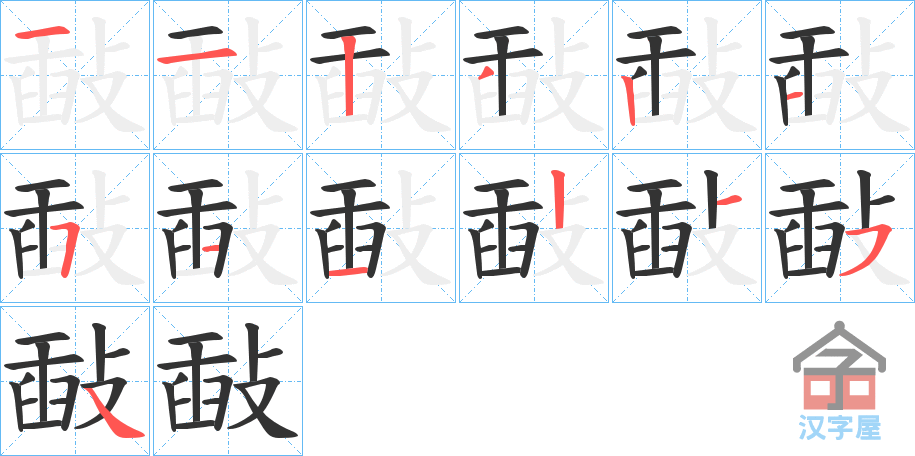Select the fifth stroke step thumbnail
The image size is (915, 456).
687,75
